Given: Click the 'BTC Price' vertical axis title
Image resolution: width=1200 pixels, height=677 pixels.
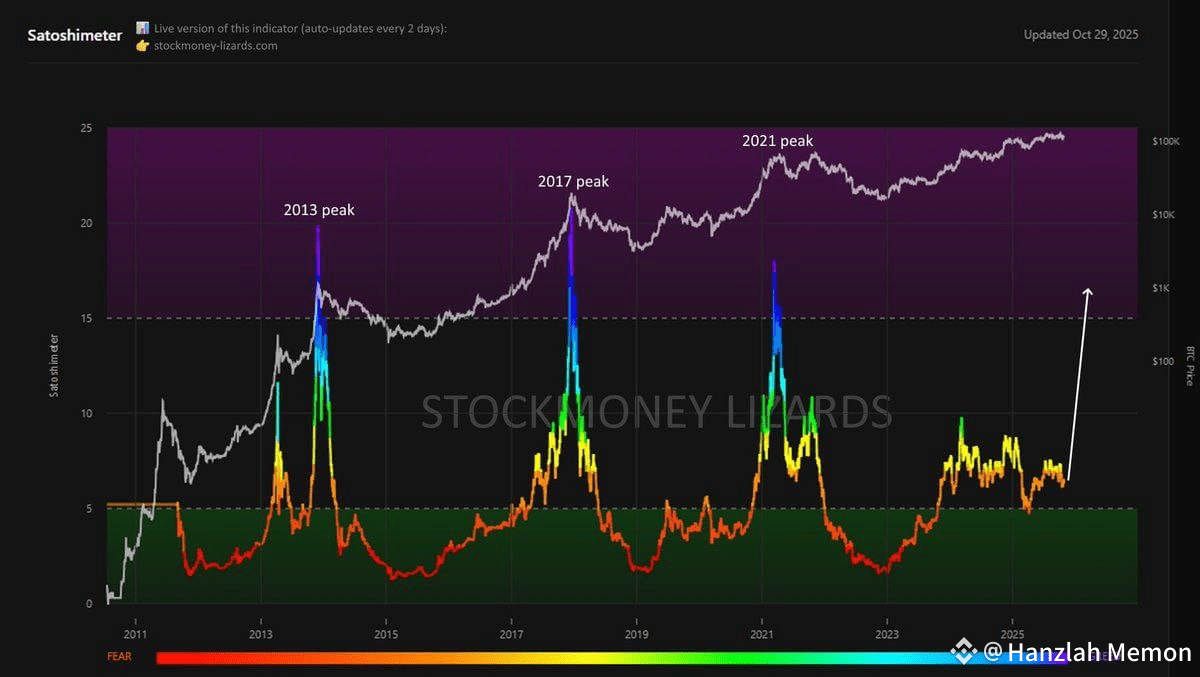Looking at the screenshot, I should click(x=1190, y=366).
